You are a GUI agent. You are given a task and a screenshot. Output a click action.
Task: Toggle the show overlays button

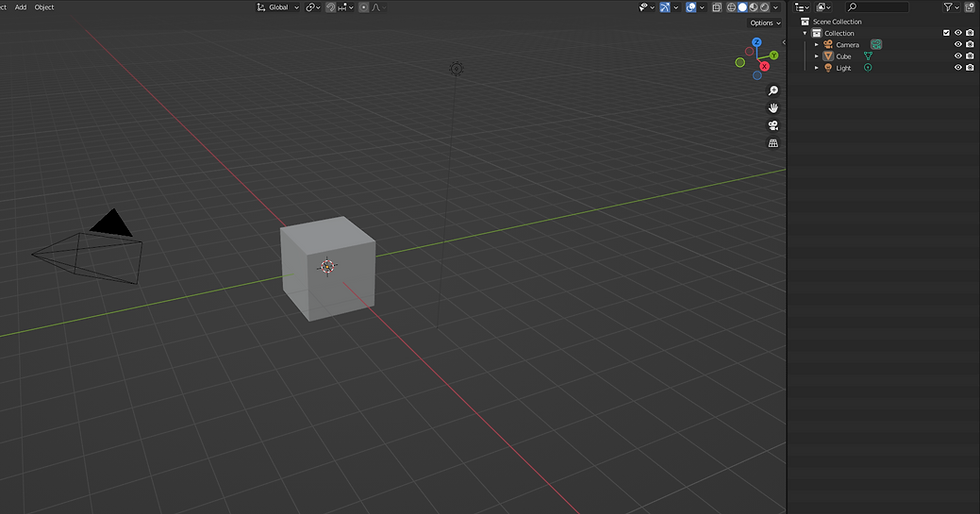point(691,8)
